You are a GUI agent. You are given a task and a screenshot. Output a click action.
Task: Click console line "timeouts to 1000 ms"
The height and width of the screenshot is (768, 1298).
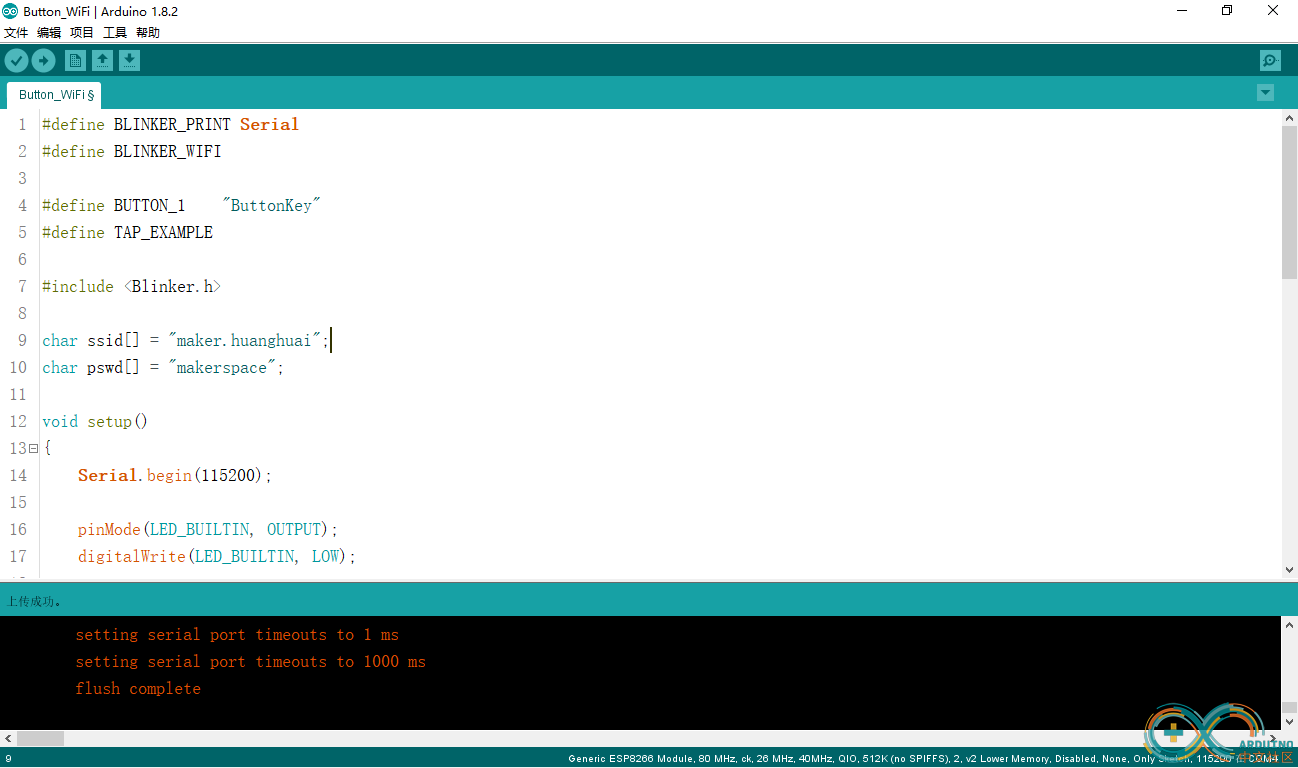tap(341, 662)
